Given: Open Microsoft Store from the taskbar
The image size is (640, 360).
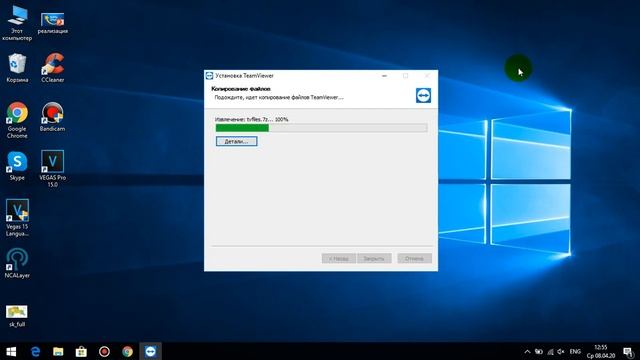Looking at the screenshot, I should pyautogui.click(x=81, y=351).
